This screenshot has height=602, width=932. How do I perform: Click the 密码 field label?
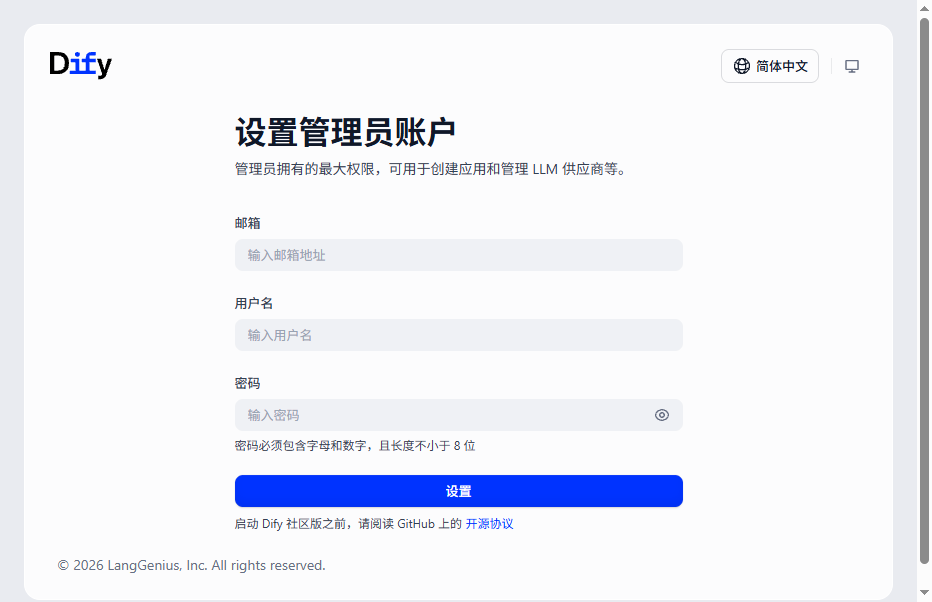[247, 383]
